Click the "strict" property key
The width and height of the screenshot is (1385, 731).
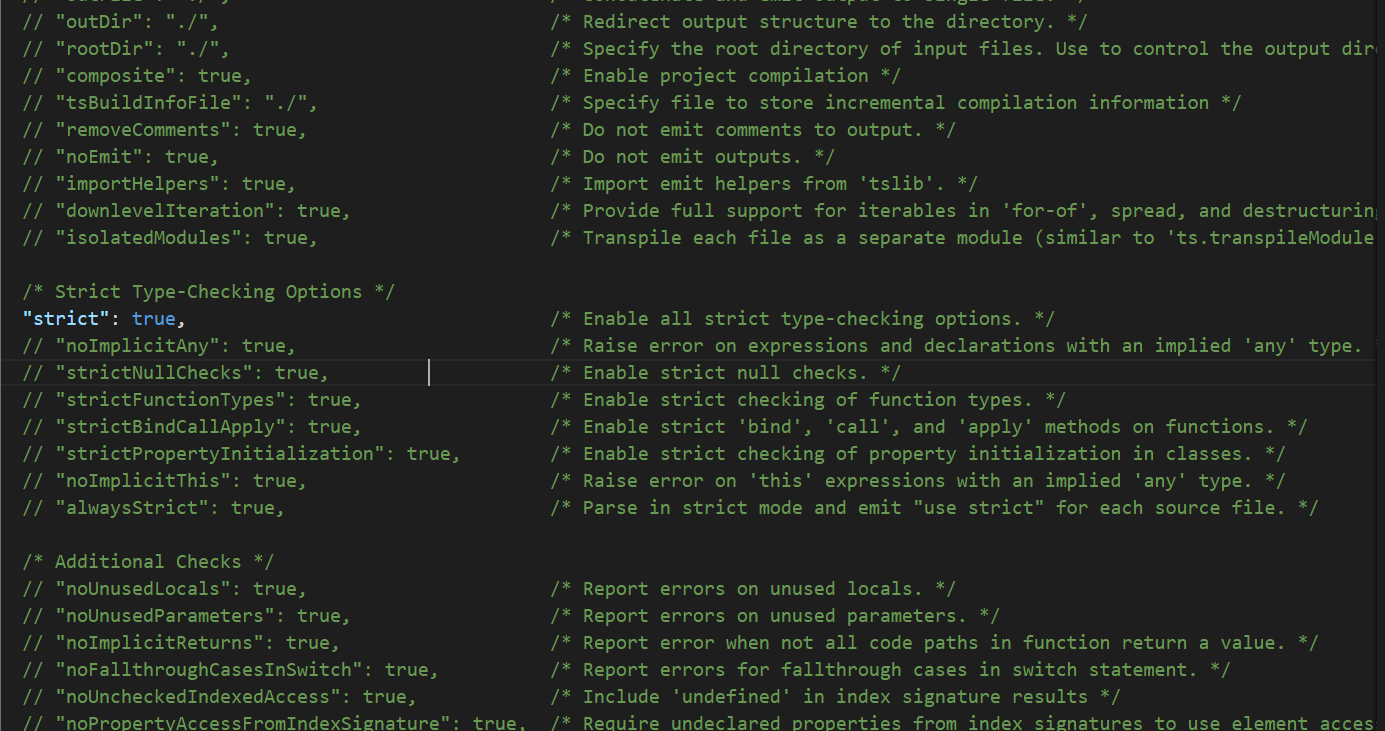67,319
